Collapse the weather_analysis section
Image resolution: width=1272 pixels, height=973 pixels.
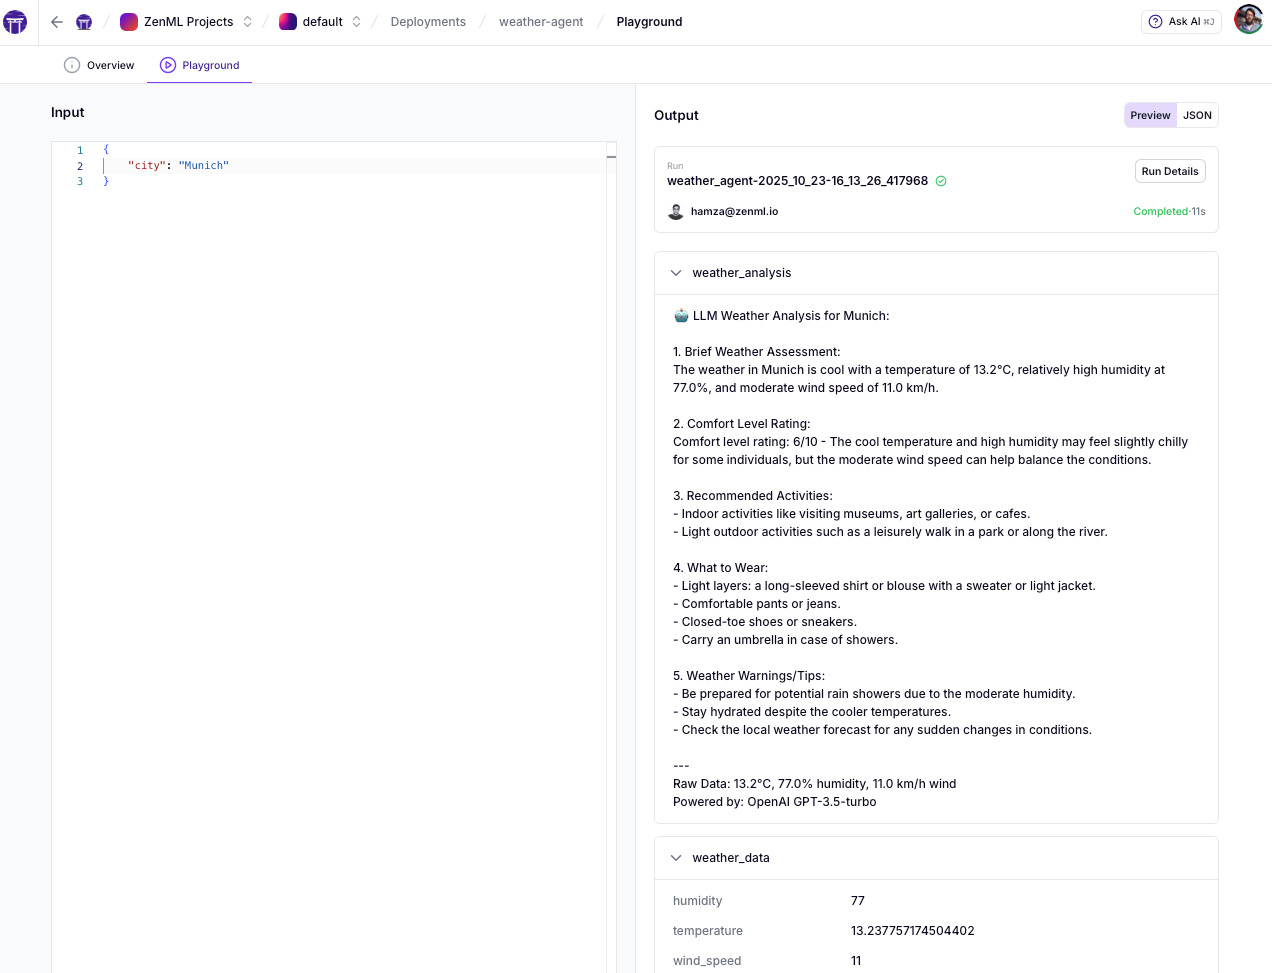click(x=676, y=273)
